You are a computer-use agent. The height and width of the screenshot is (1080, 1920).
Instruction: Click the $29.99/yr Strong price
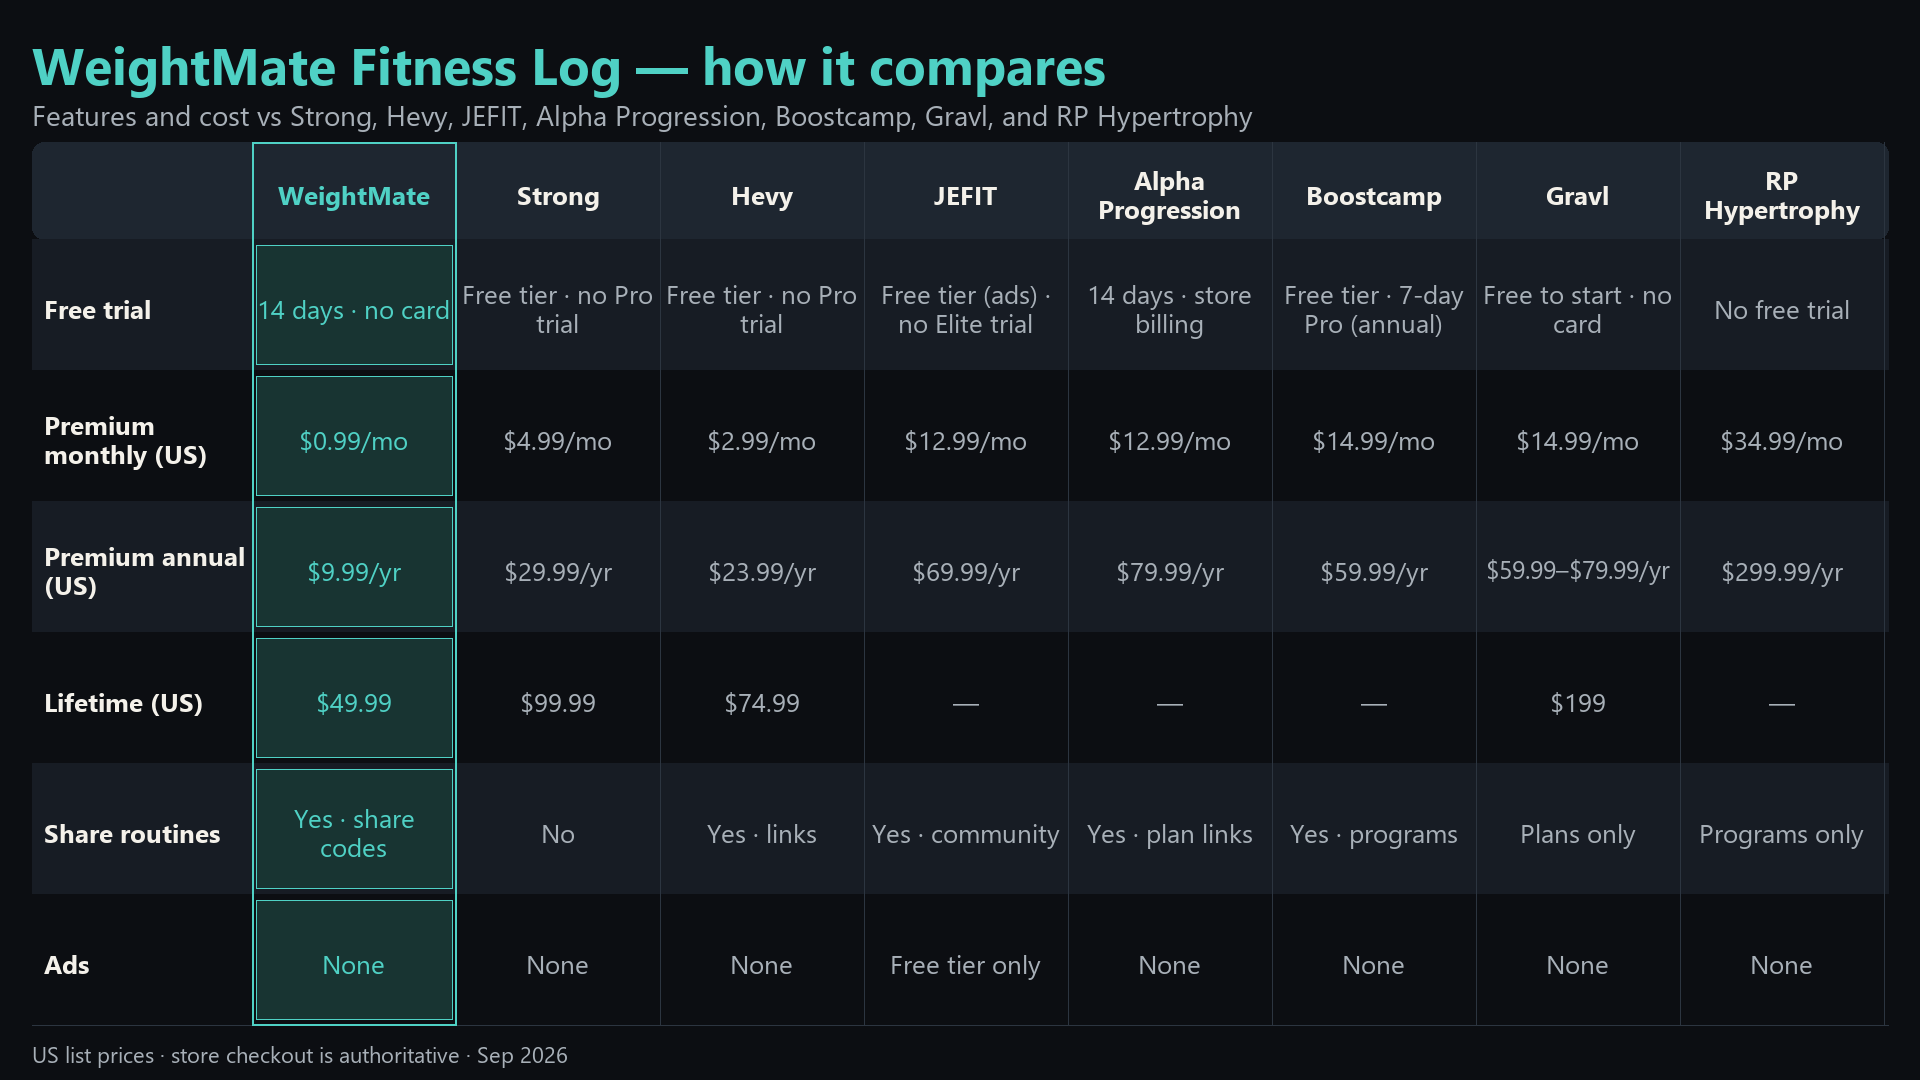tap(558, 572)
